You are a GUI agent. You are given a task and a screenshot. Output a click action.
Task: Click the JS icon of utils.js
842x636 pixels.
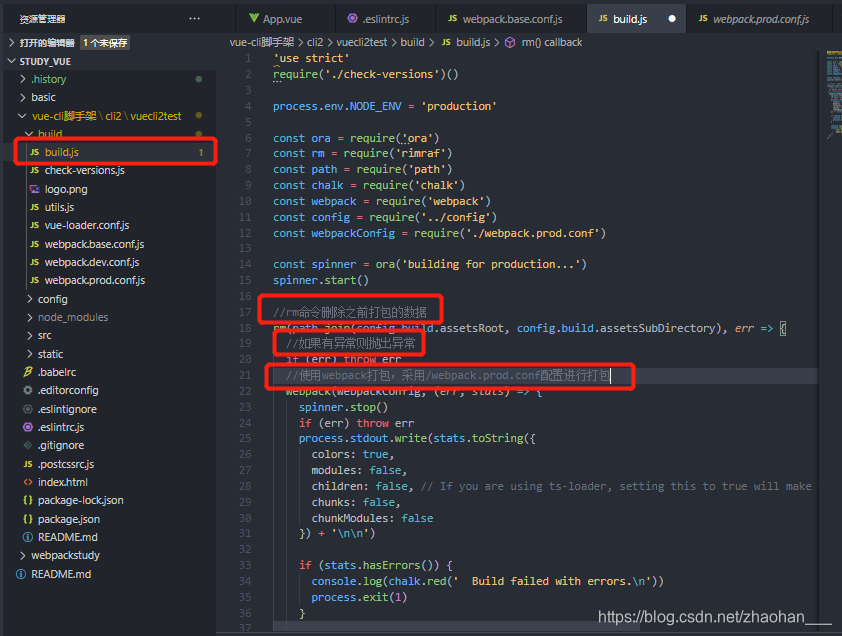point(34,207)
